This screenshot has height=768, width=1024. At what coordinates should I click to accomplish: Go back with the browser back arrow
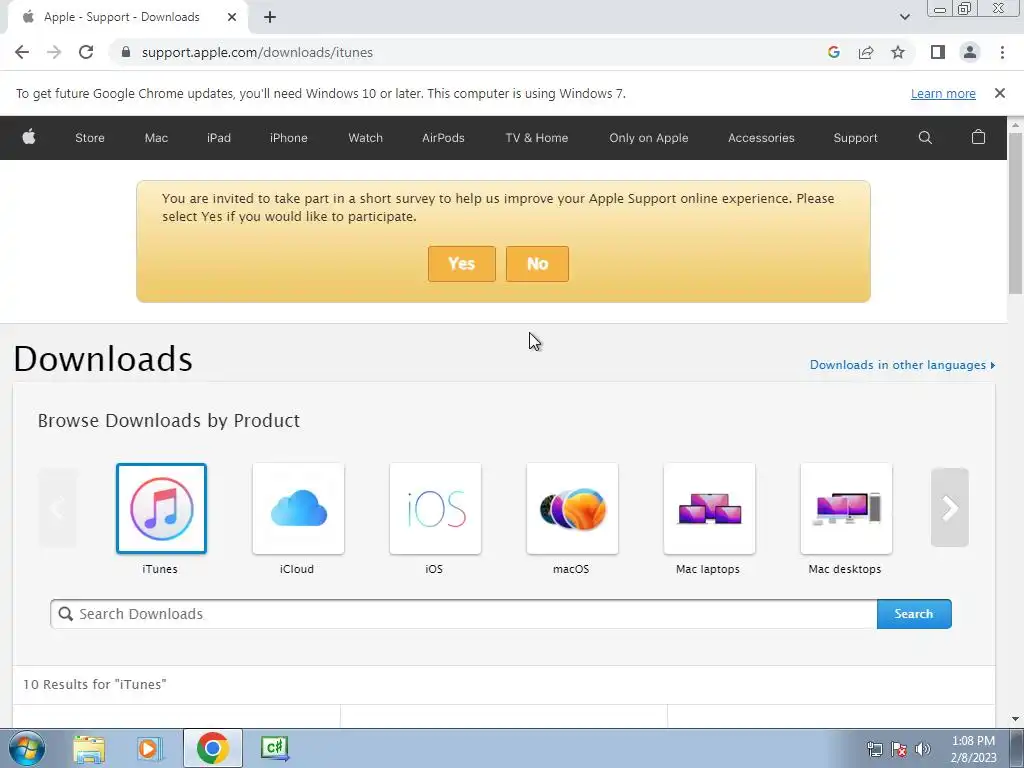pos(22,52)
